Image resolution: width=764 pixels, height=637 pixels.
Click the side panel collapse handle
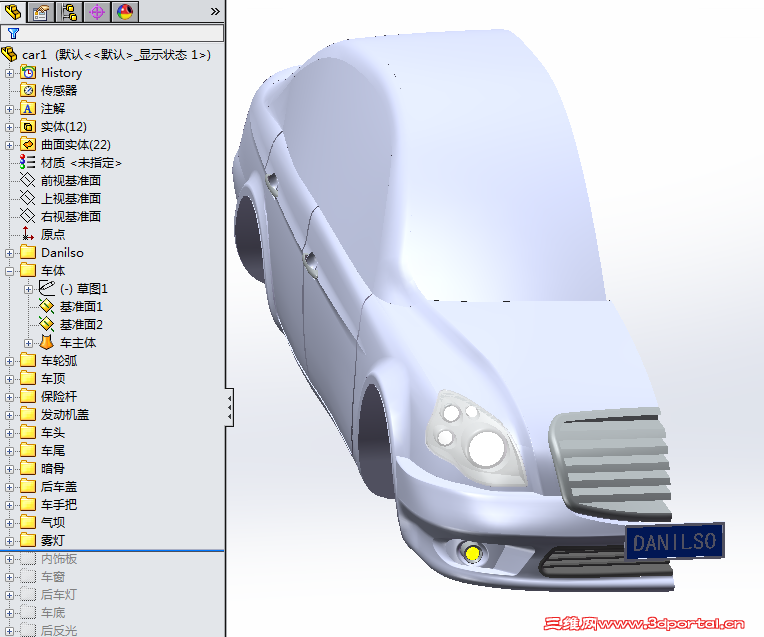pos(229,407)
